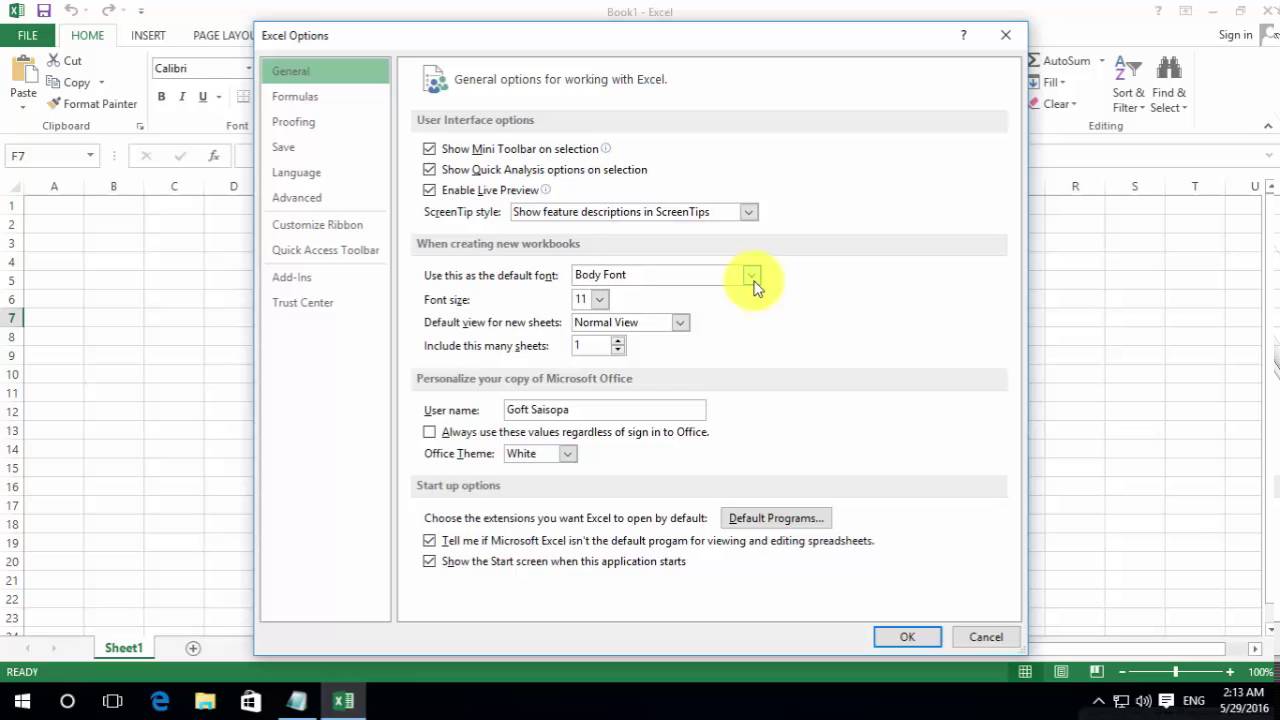Open Task View on the taskbar

point(113,701)
